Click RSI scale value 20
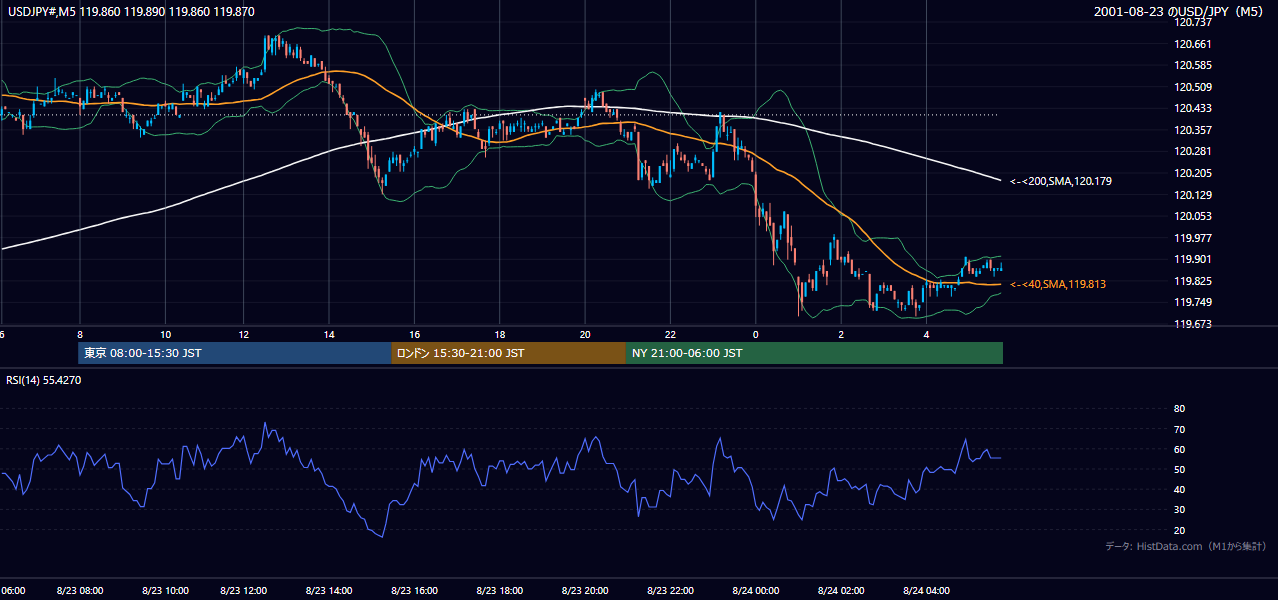The image size is (1278, 600). [1179, 530]
